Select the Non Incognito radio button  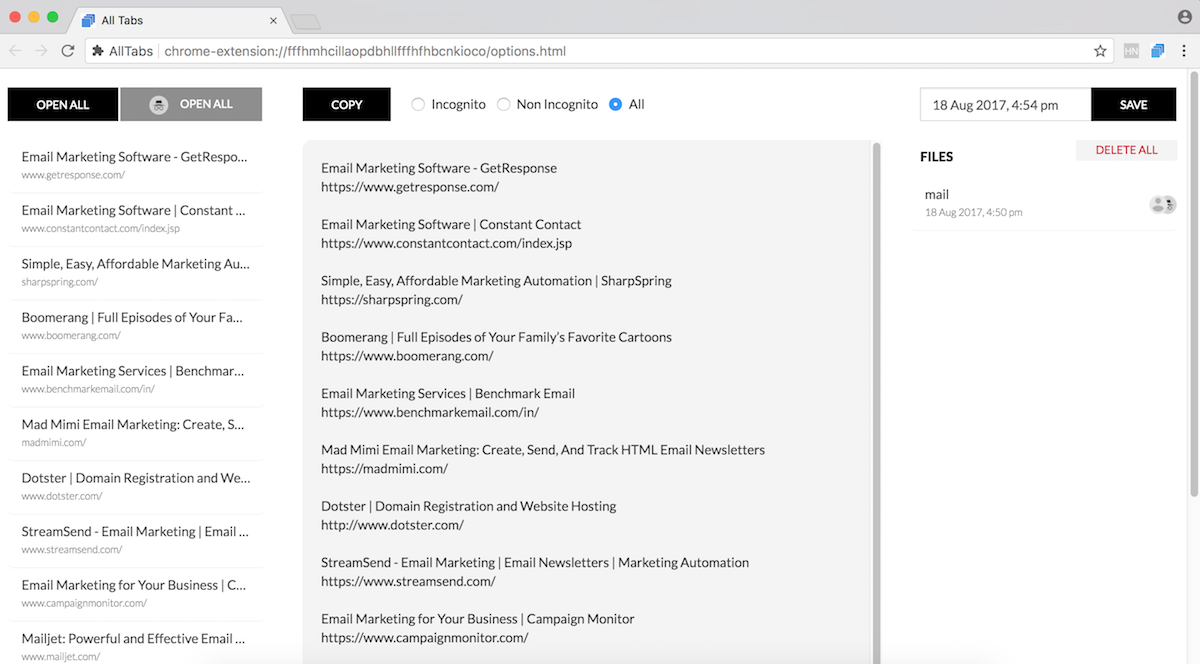503,104
